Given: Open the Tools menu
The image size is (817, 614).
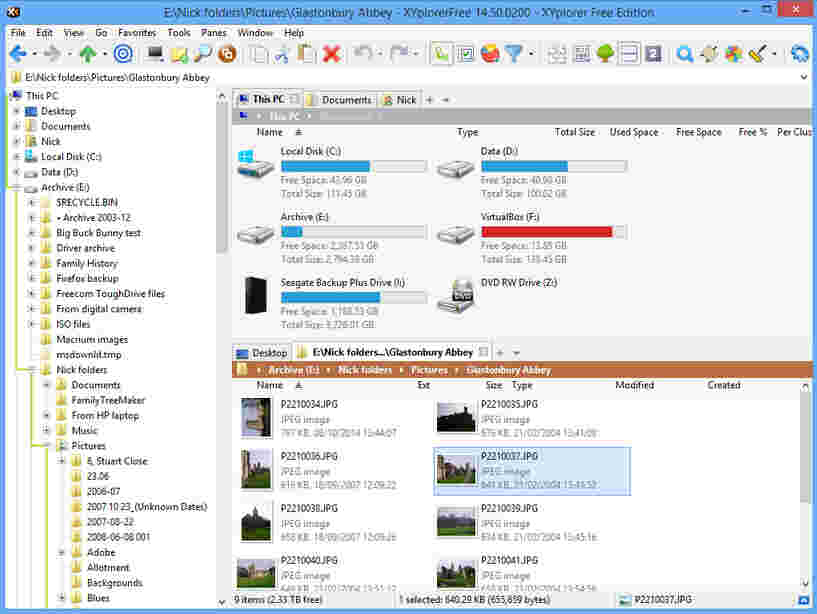Looking at the screenshot, I should (178, 32).
